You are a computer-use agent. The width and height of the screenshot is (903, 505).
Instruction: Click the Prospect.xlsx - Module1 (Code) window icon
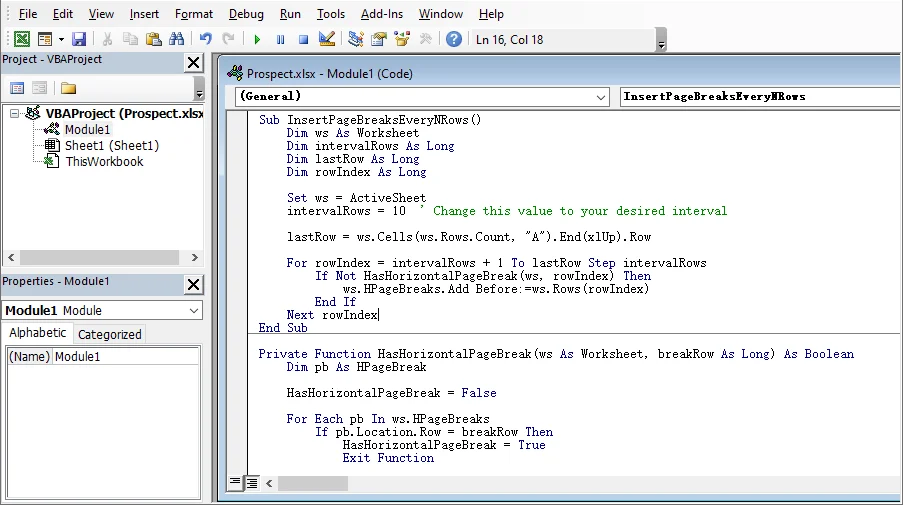click(x=235, y=73)
